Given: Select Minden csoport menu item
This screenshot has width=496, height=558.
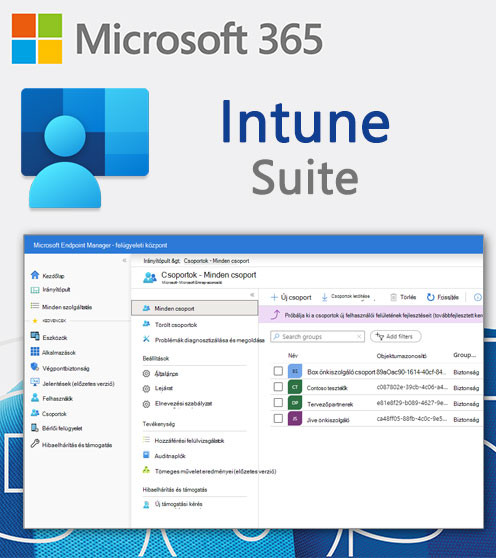Looking at the screenshot, I should [x=195, y=308].
